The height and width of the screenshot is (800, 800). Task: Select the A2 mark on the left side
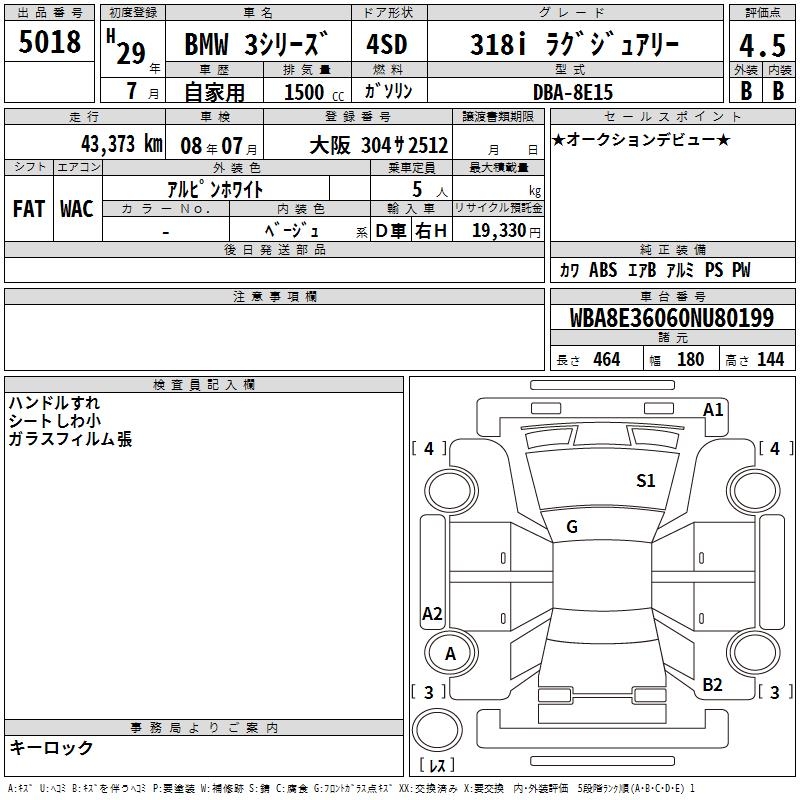(432, 613)
